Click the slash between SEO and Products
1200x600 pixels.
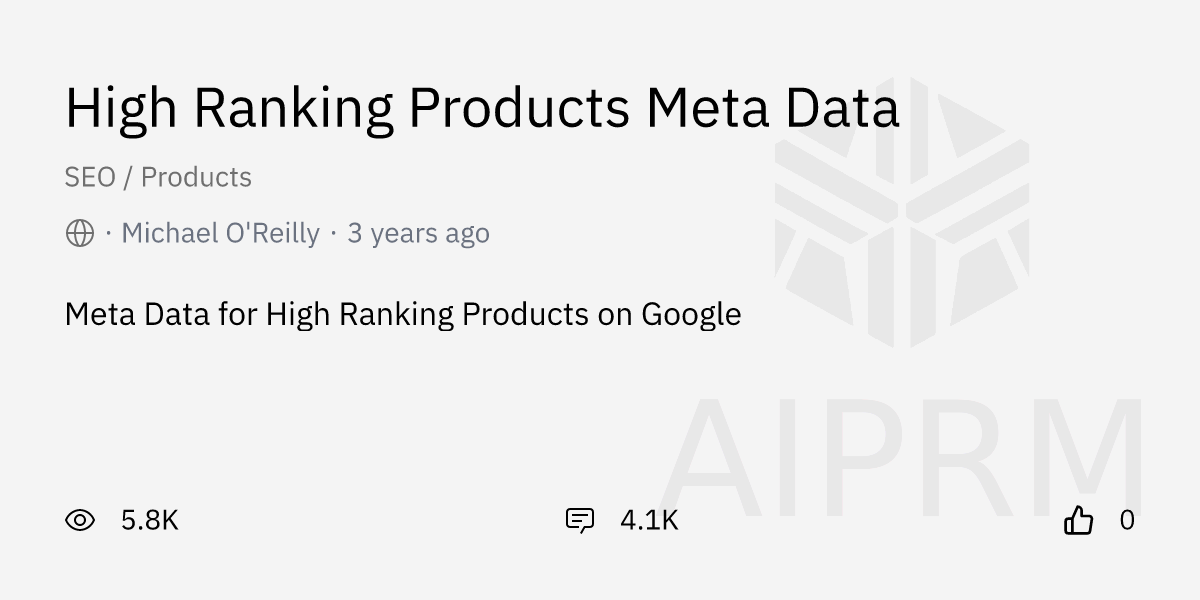pyautogui.click(x=128, y=178)
